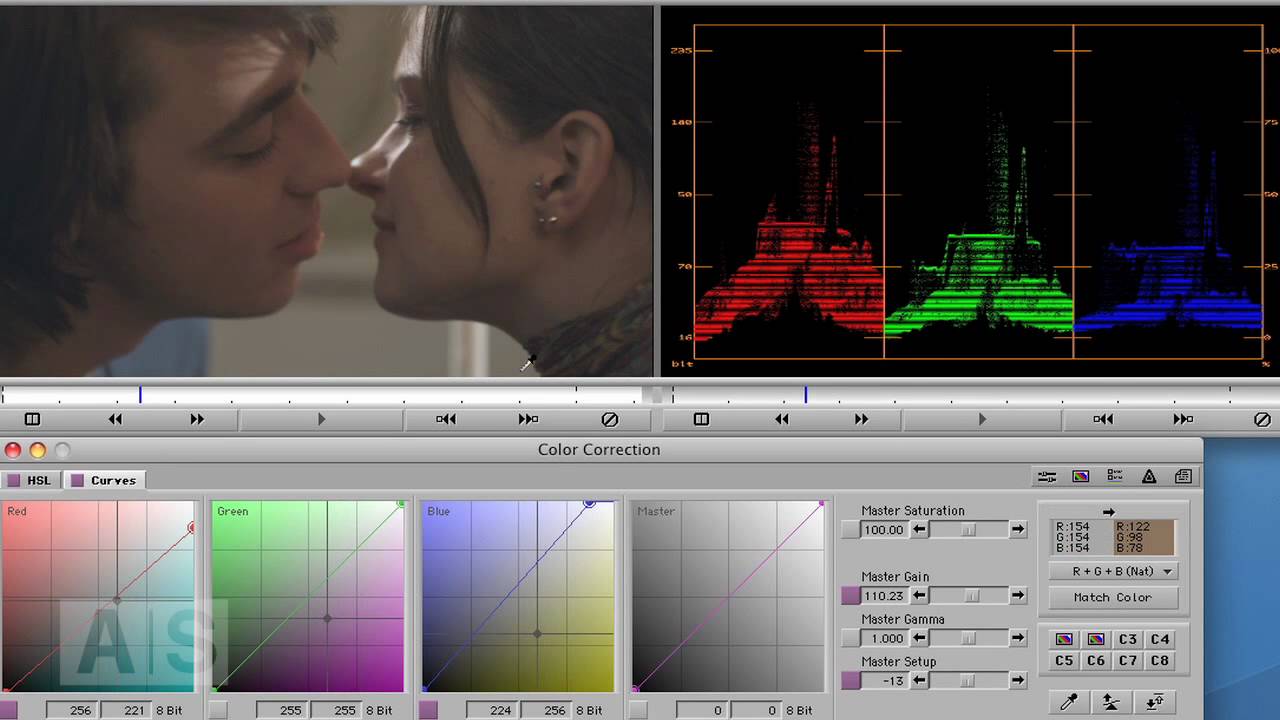Click remove effect icon under right monitor
This screenshot has height=720, width=1280.
coord(1262,419)
